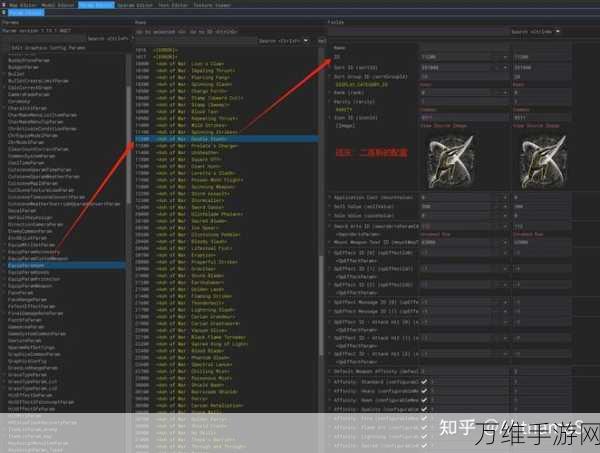Edit the ID value field 11200
Image resolution: width=600 pixels, height=453 pixels.
point(455,57)
